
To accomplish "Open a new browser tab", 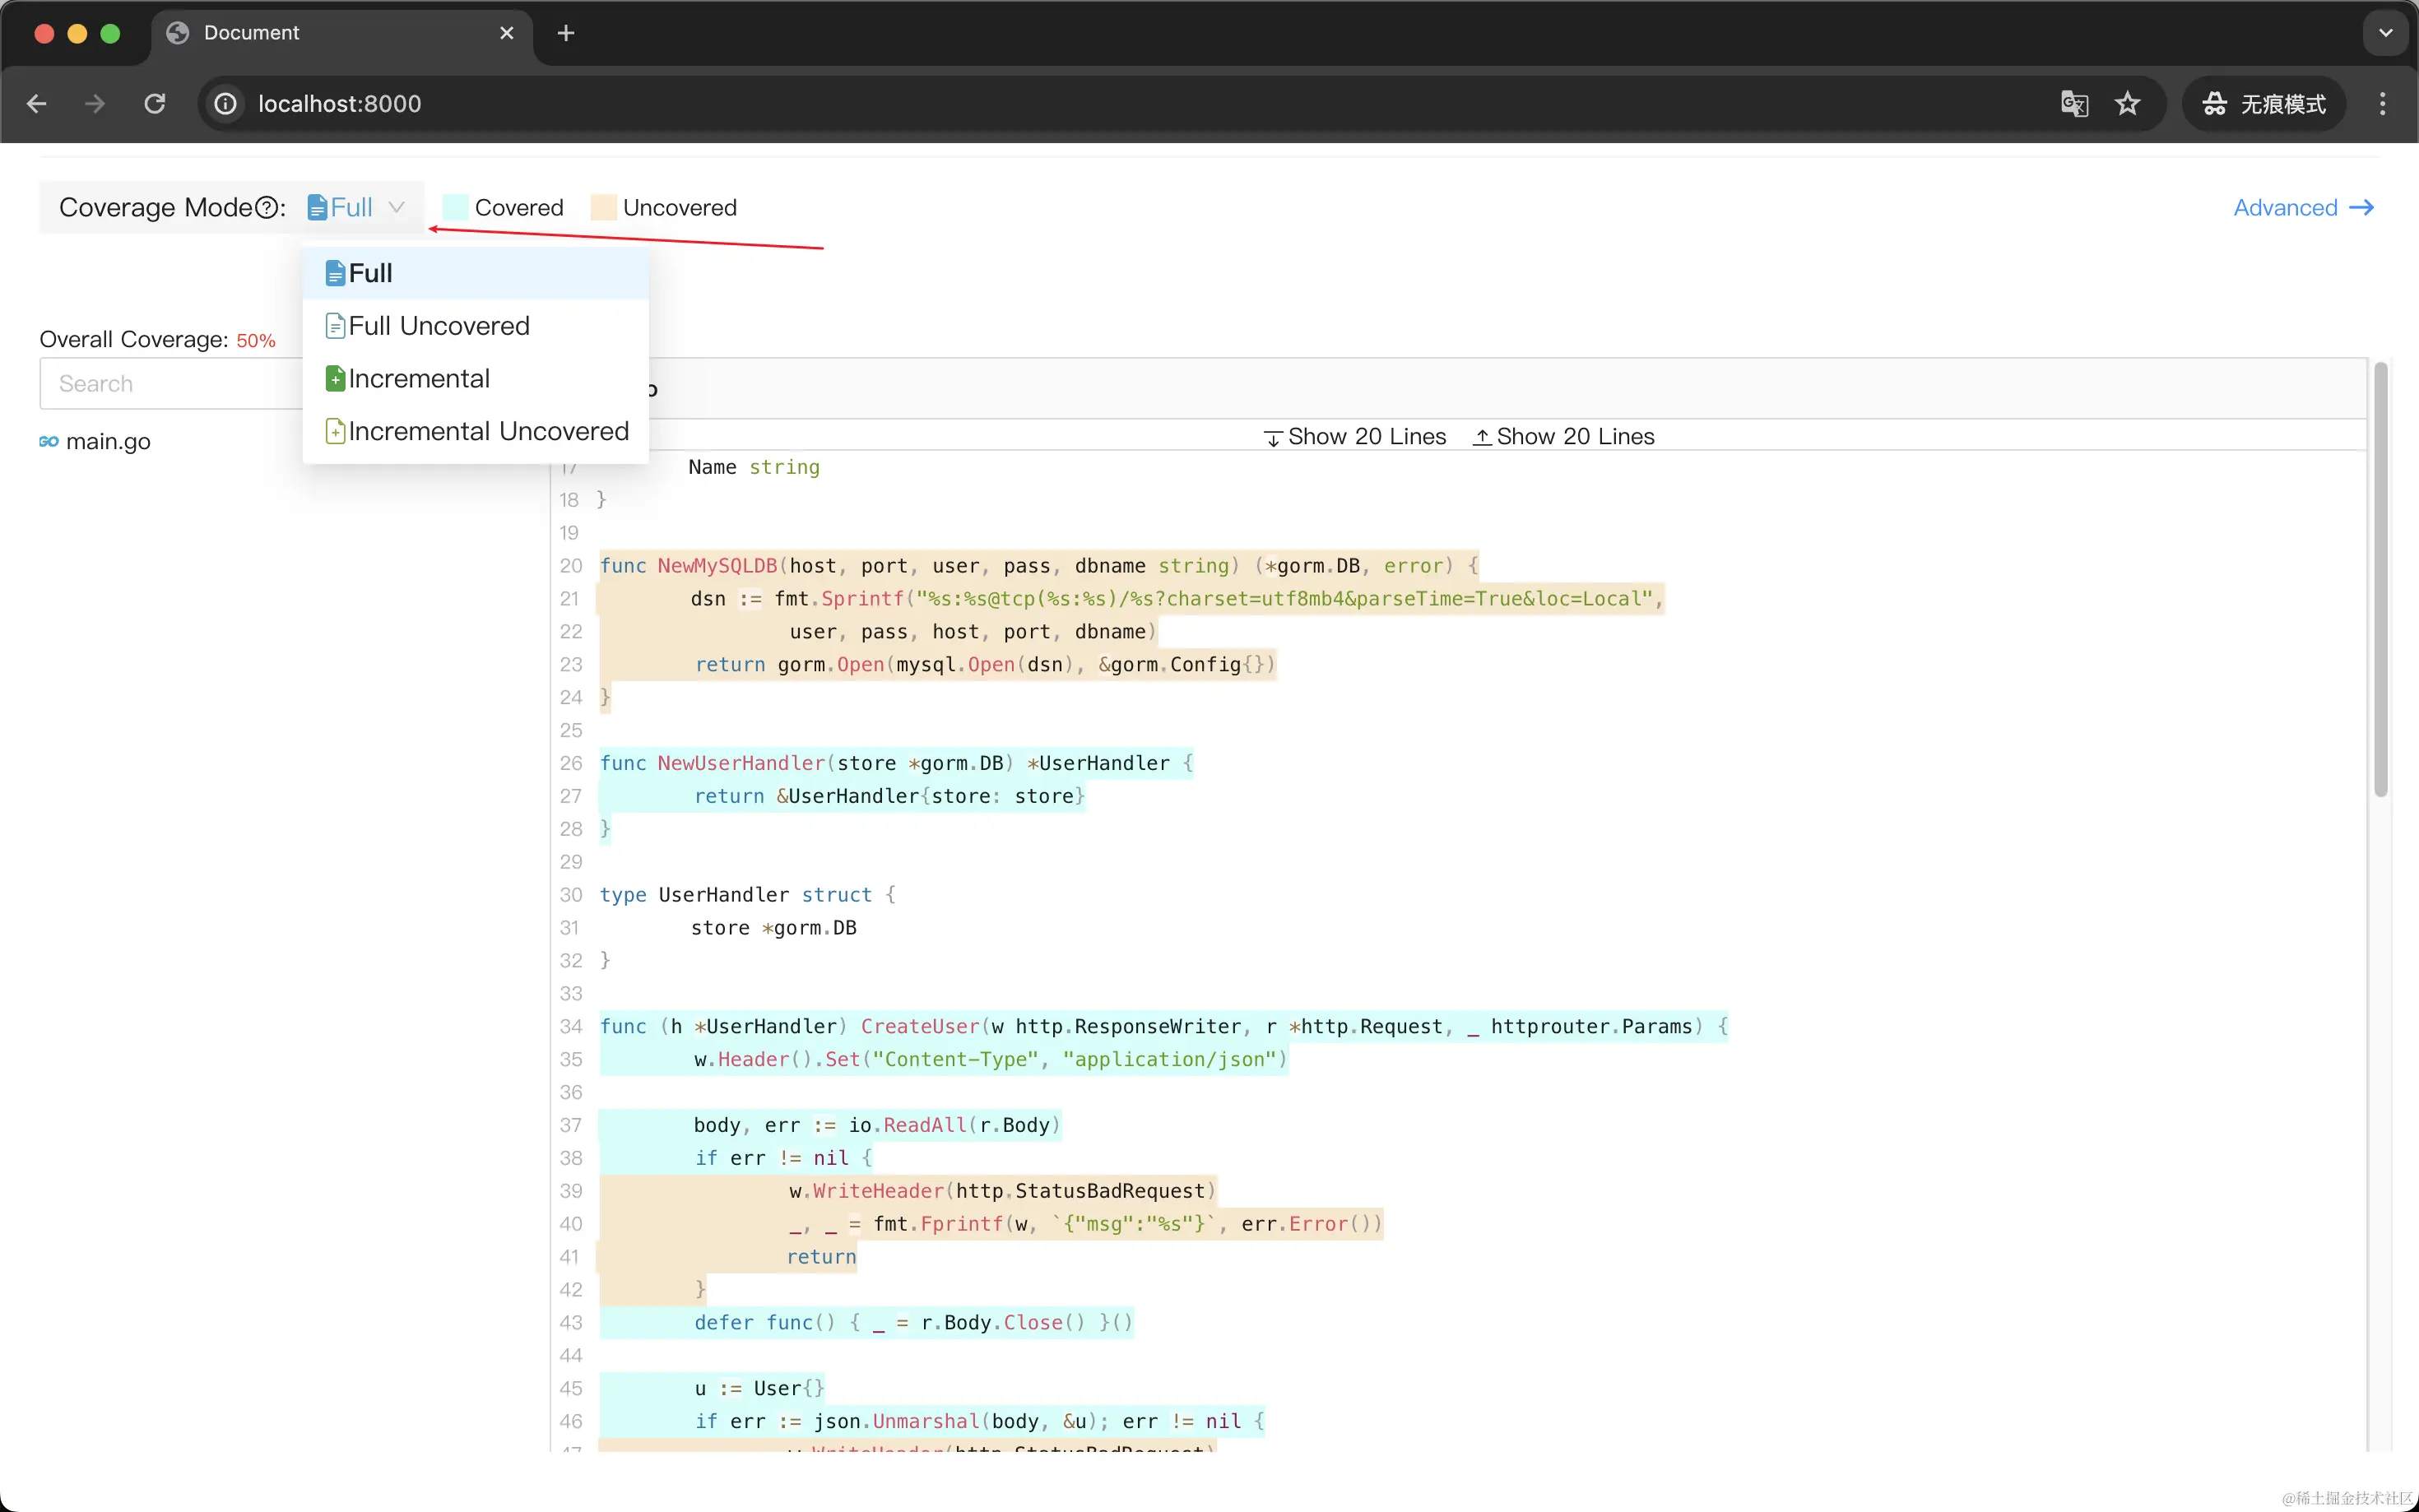I will click(x=566, y=33).
